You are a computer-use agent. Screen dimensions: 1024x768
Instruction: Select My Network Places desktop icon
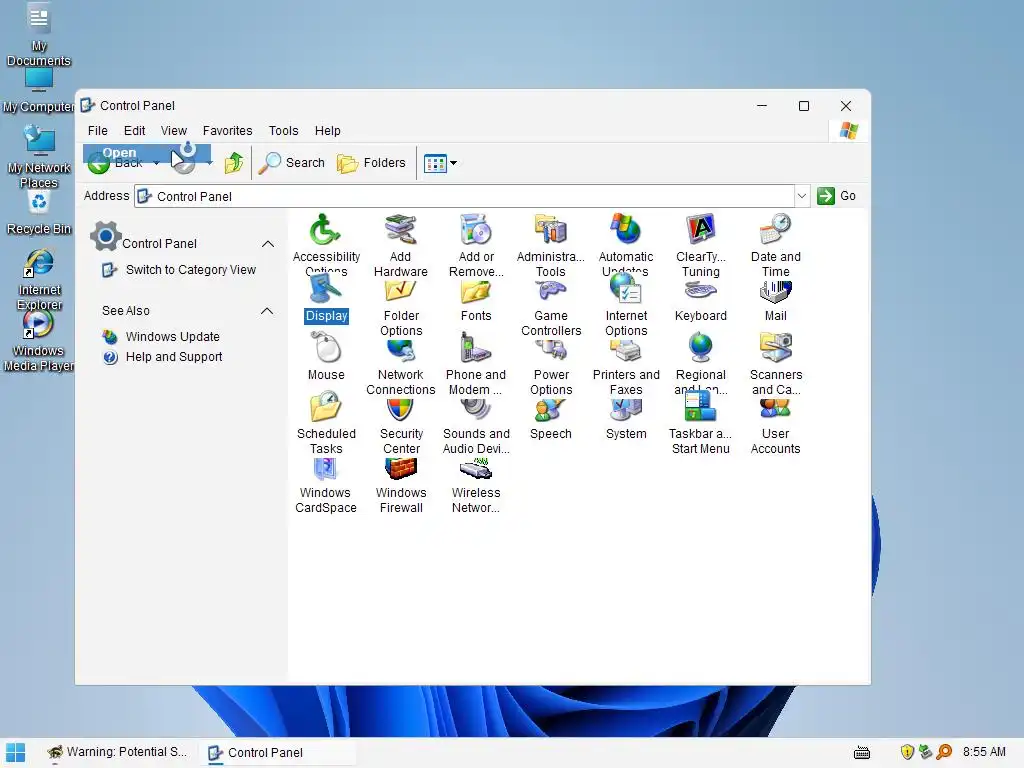point(39,157)
